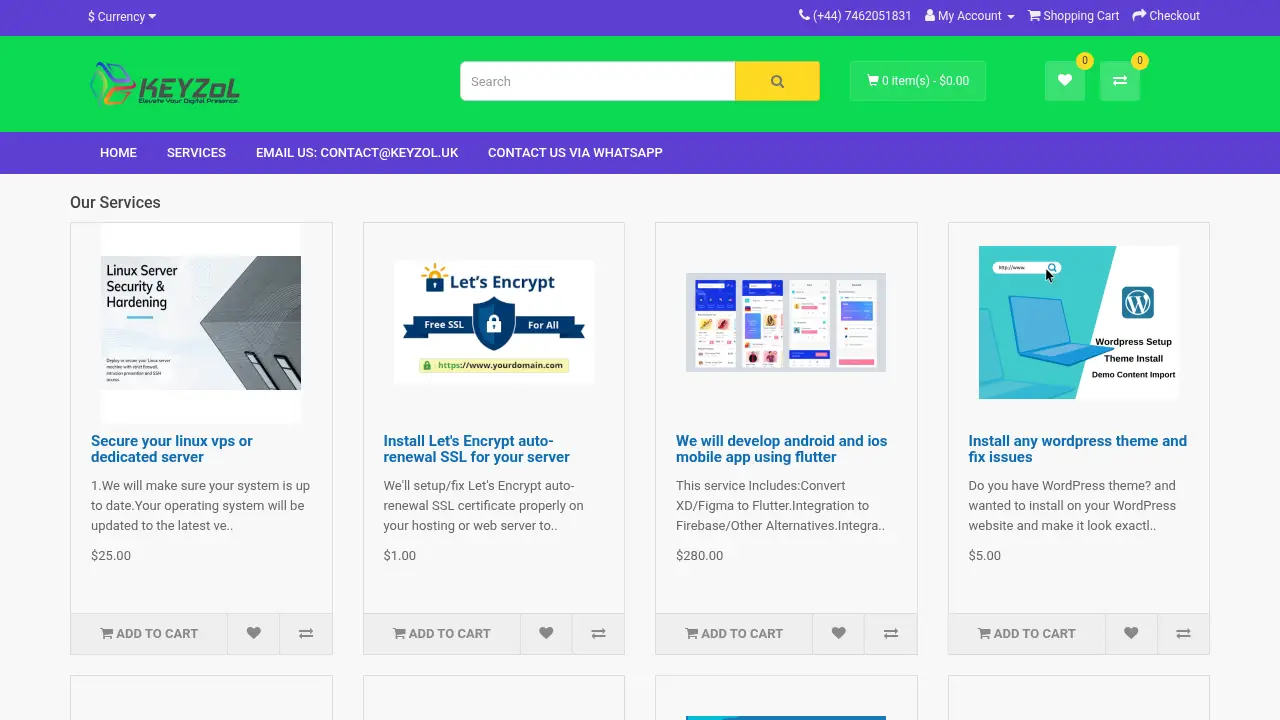The height and width of the screenshot is (720, 1280).
Task: Click the yellow search magnifier button
Action: (x=777, y=81)
